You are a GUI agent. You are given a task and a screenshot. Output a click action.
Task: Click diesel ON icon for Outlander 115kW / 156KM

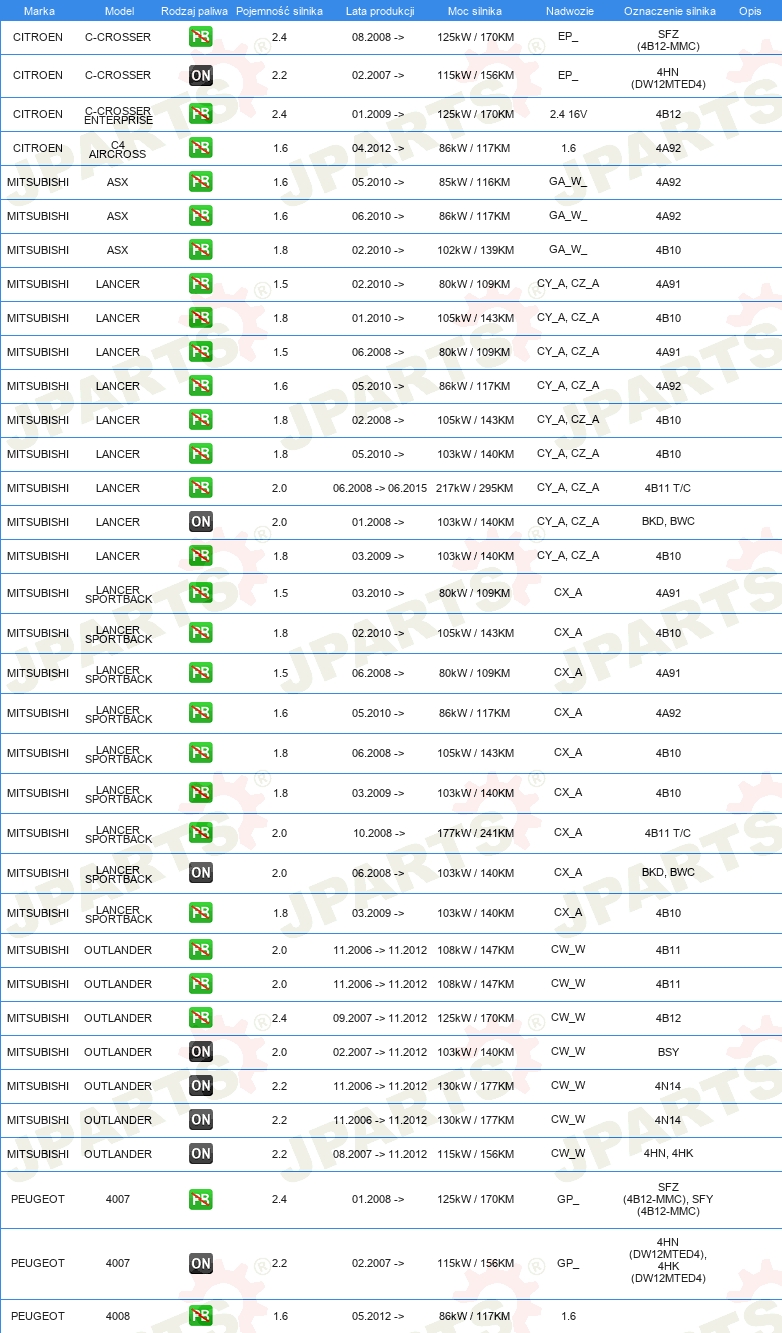coord(201,1154)
